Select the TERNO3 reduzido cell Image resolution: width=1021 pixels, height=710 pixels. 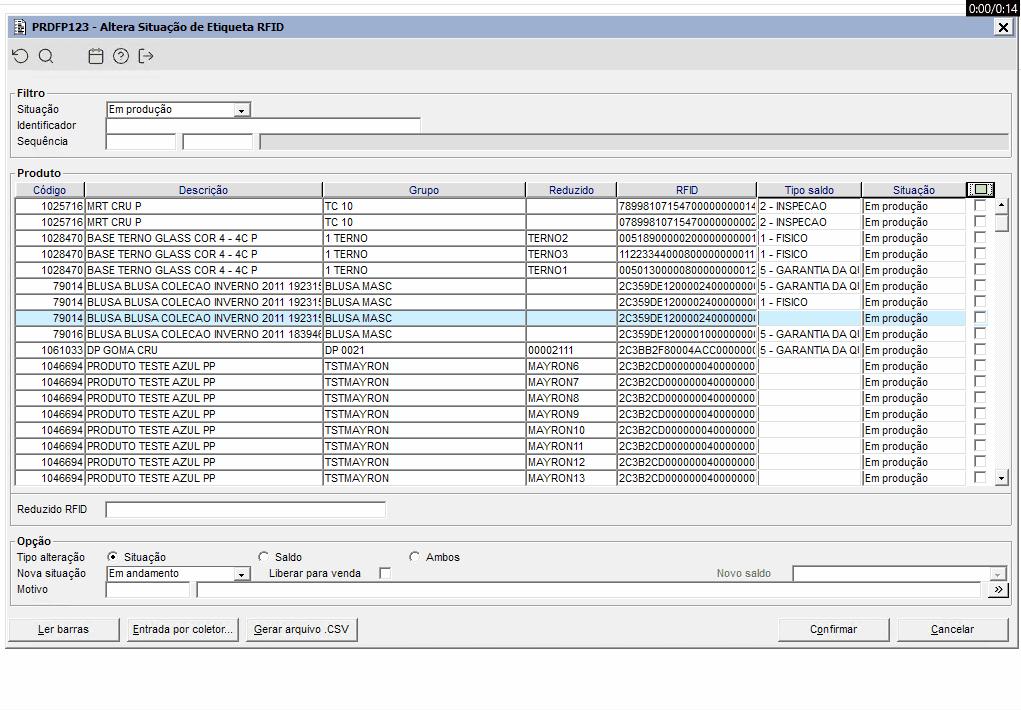pyautogui.click(x=571, y=254)
